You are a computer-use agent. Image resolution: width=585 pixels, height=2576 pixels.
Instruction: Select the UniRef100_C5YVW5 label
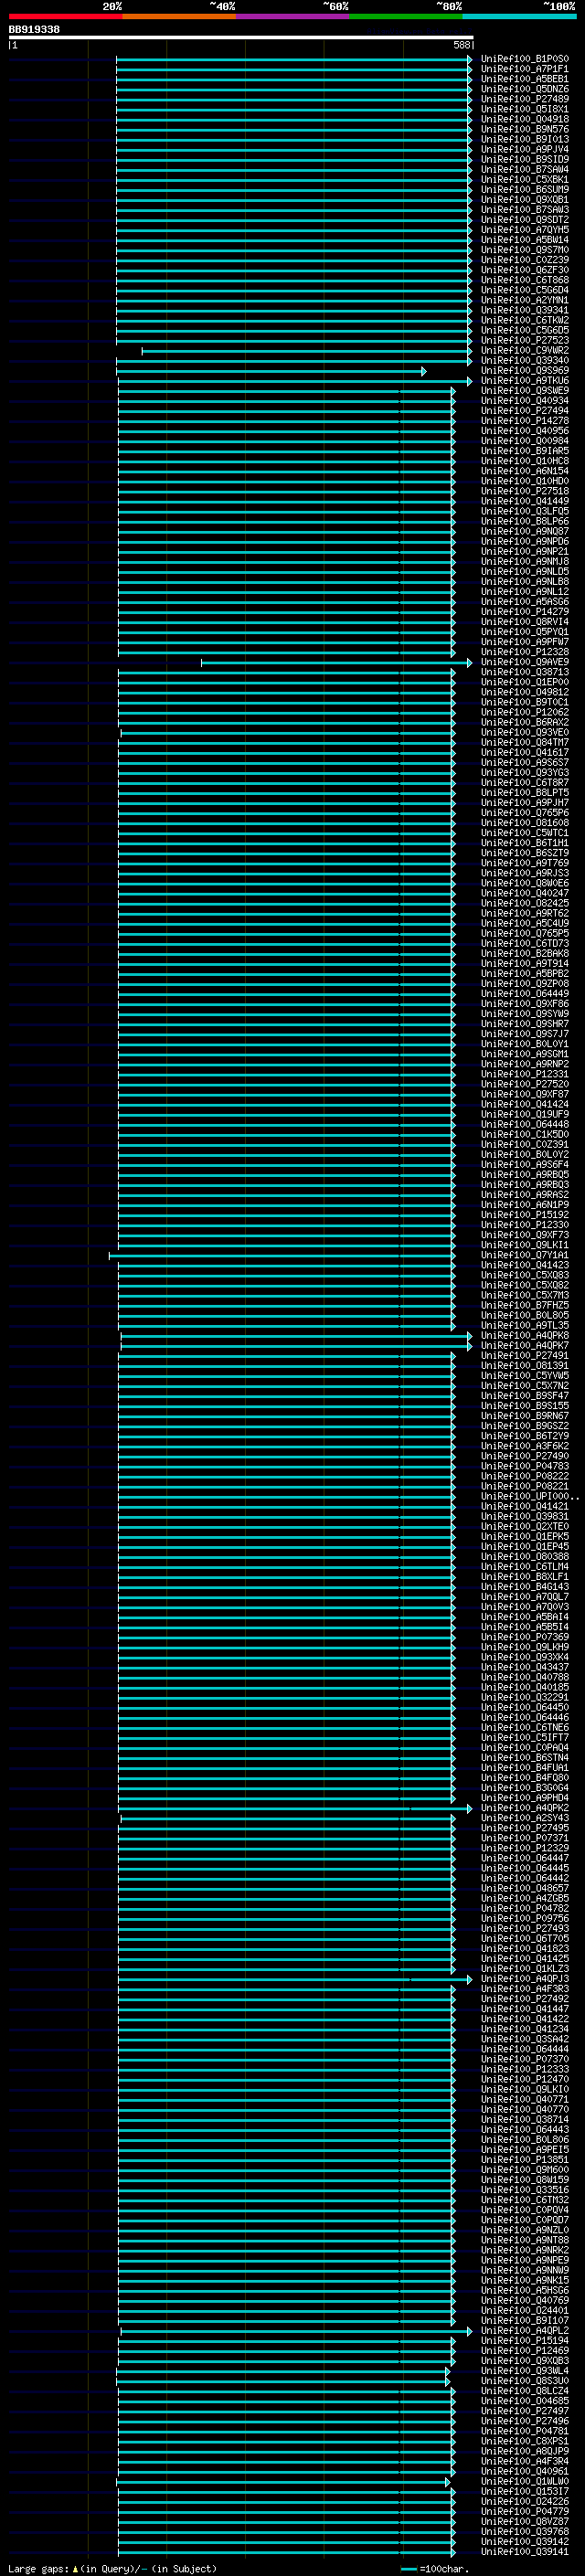pos(524,1375)
